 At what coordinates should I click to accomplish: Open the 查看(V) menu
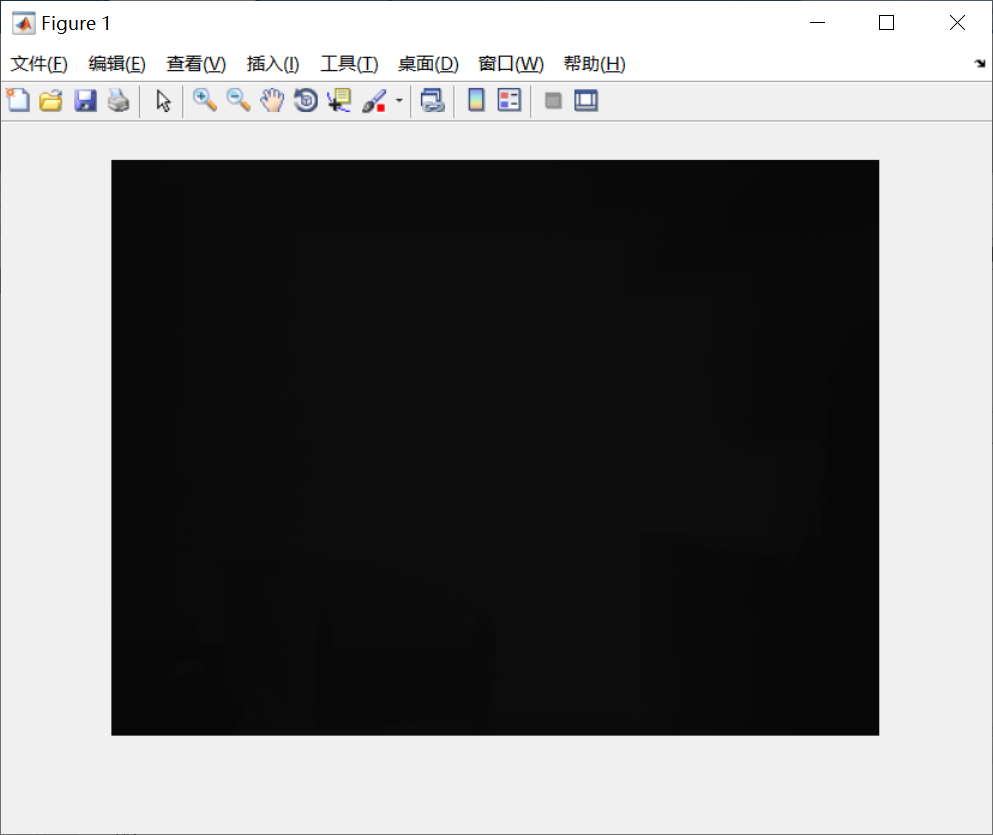pyautogui.click(x=196, y=64)
